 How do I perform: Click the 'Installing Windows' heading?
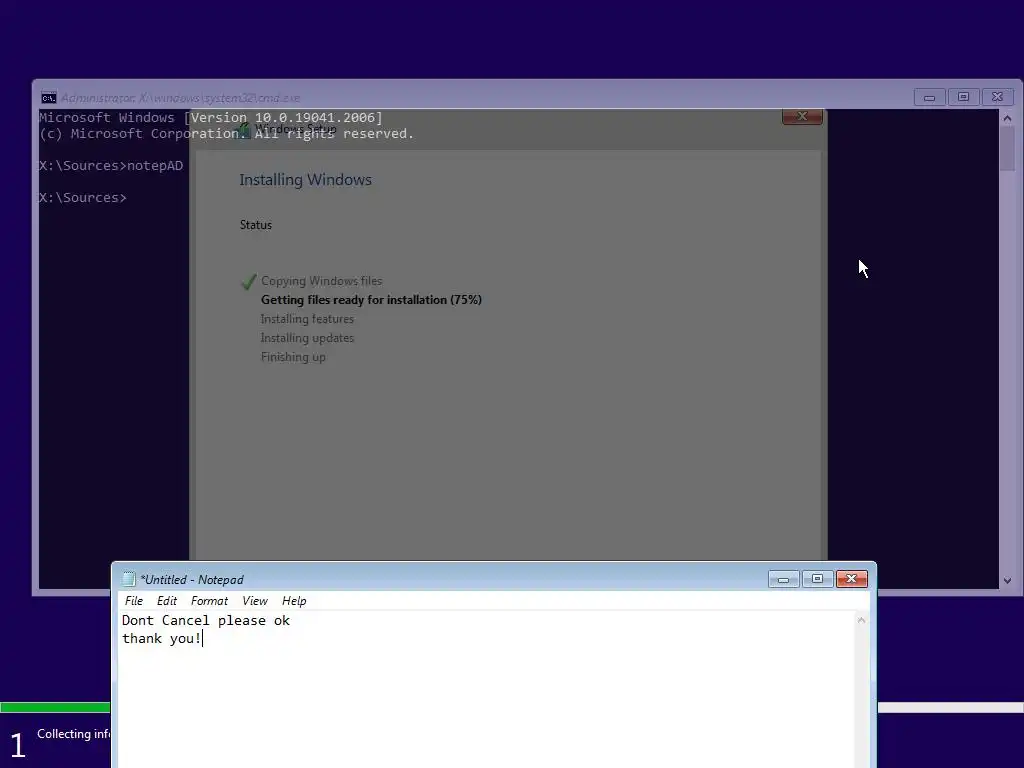[x=305, y=180]
